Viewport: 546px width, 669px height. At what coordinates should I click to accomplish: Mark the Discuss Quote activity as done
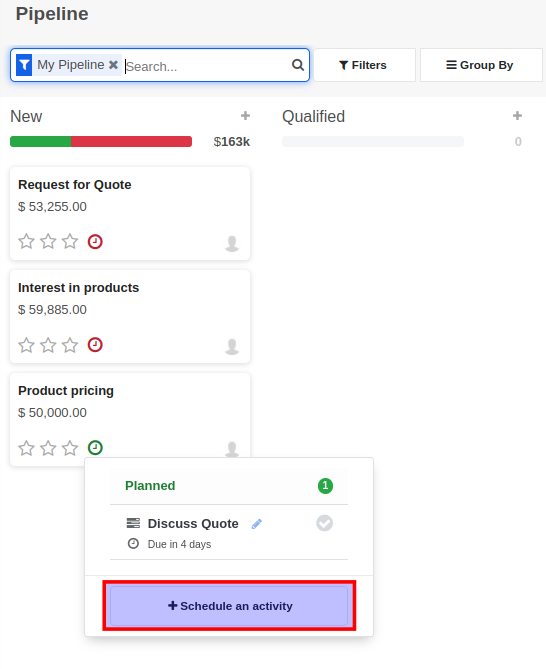(x=325, y=523)
